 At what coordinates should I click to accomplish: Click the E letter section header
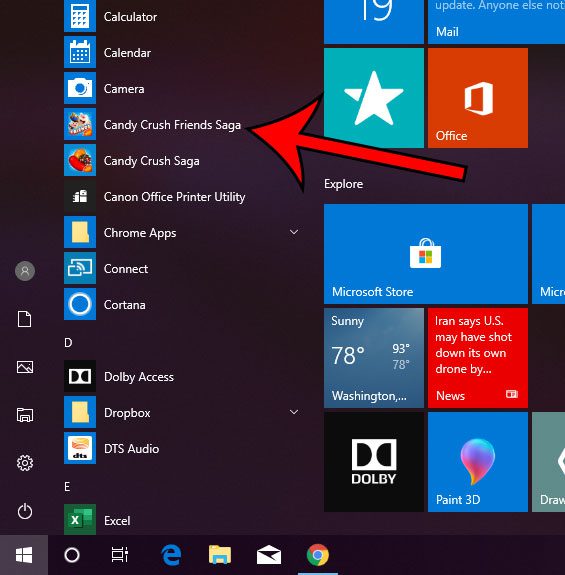pos(67,487)
